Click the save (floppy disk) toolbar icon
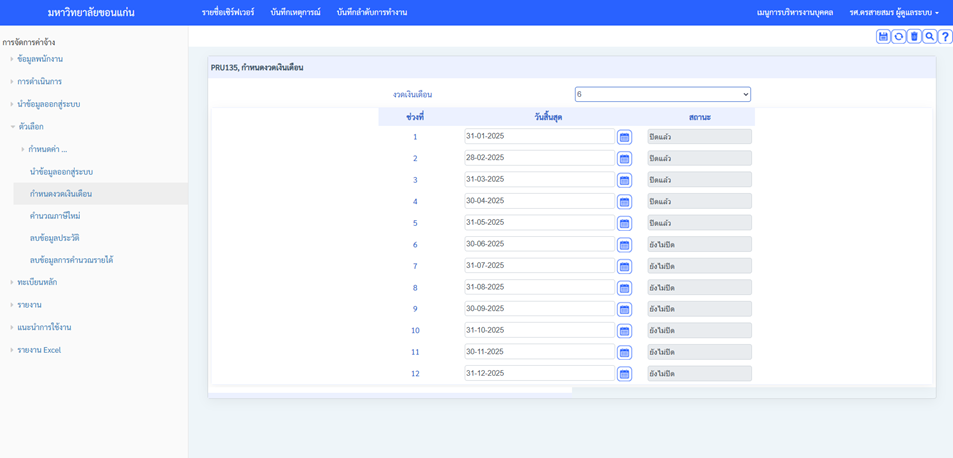The height and width of the screenshot is (458, 953). [x=883, y=37]
